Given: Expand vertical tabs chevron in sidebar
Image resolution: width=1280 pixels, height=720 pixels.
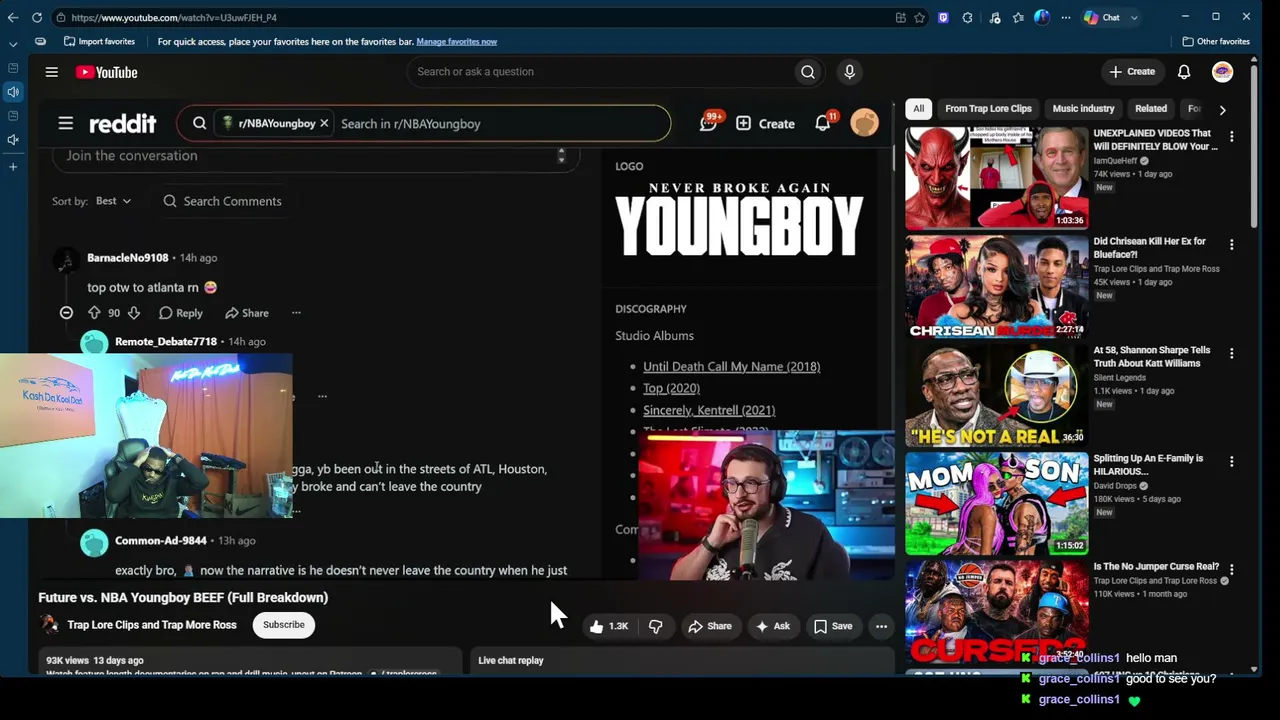Looking at the screenshot, I should click(13, 44).
